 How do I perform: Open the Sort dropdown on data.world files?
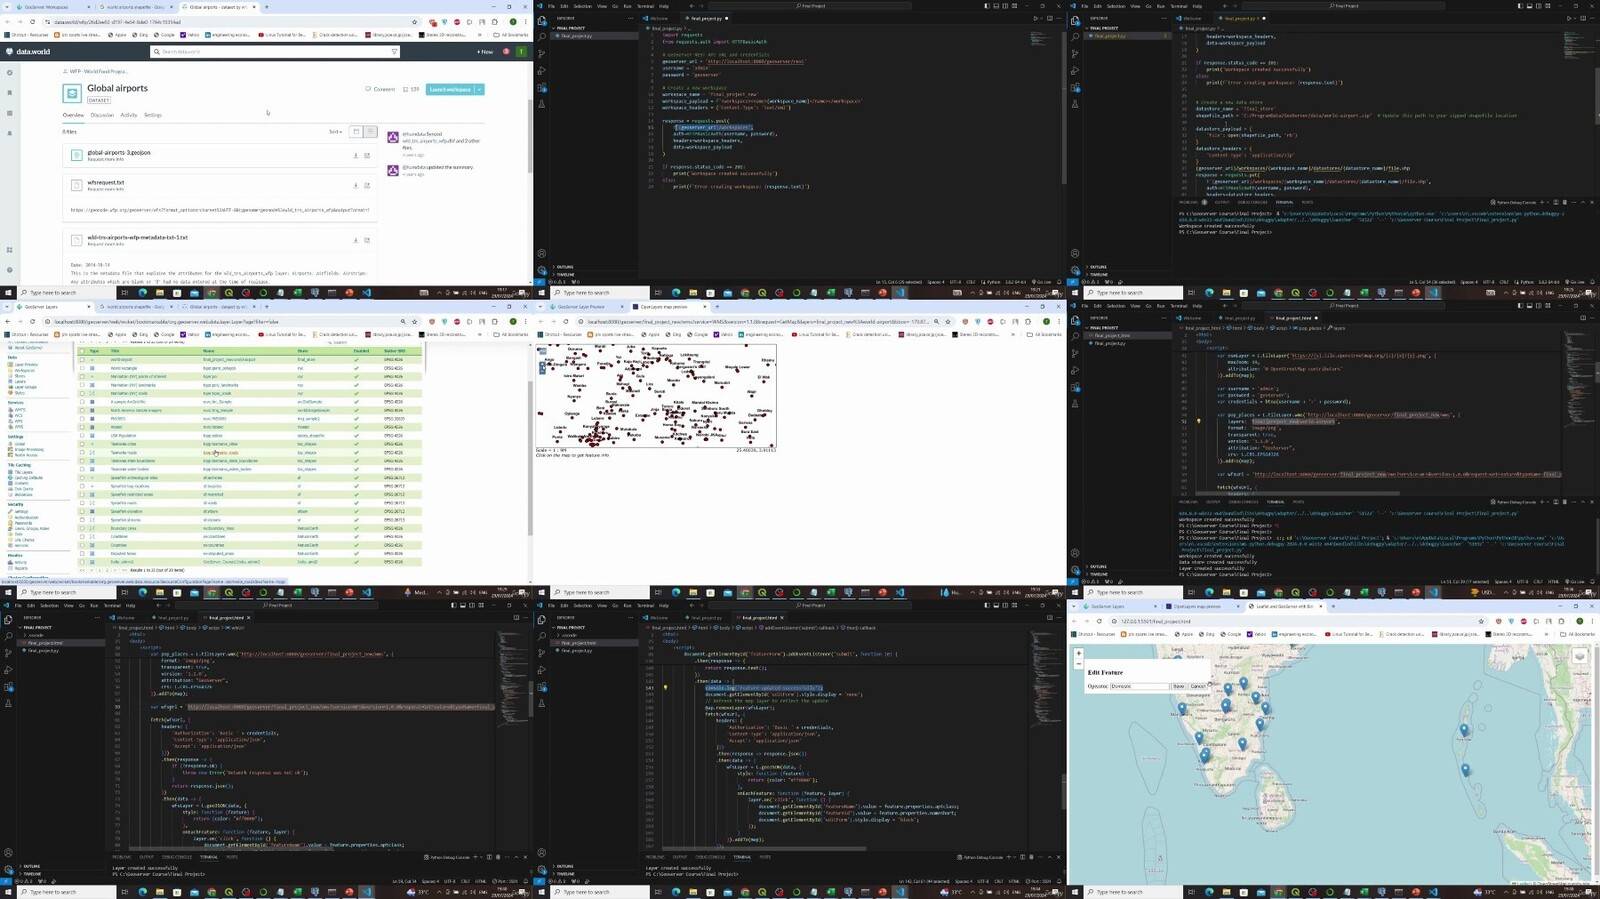pos(336,131)
